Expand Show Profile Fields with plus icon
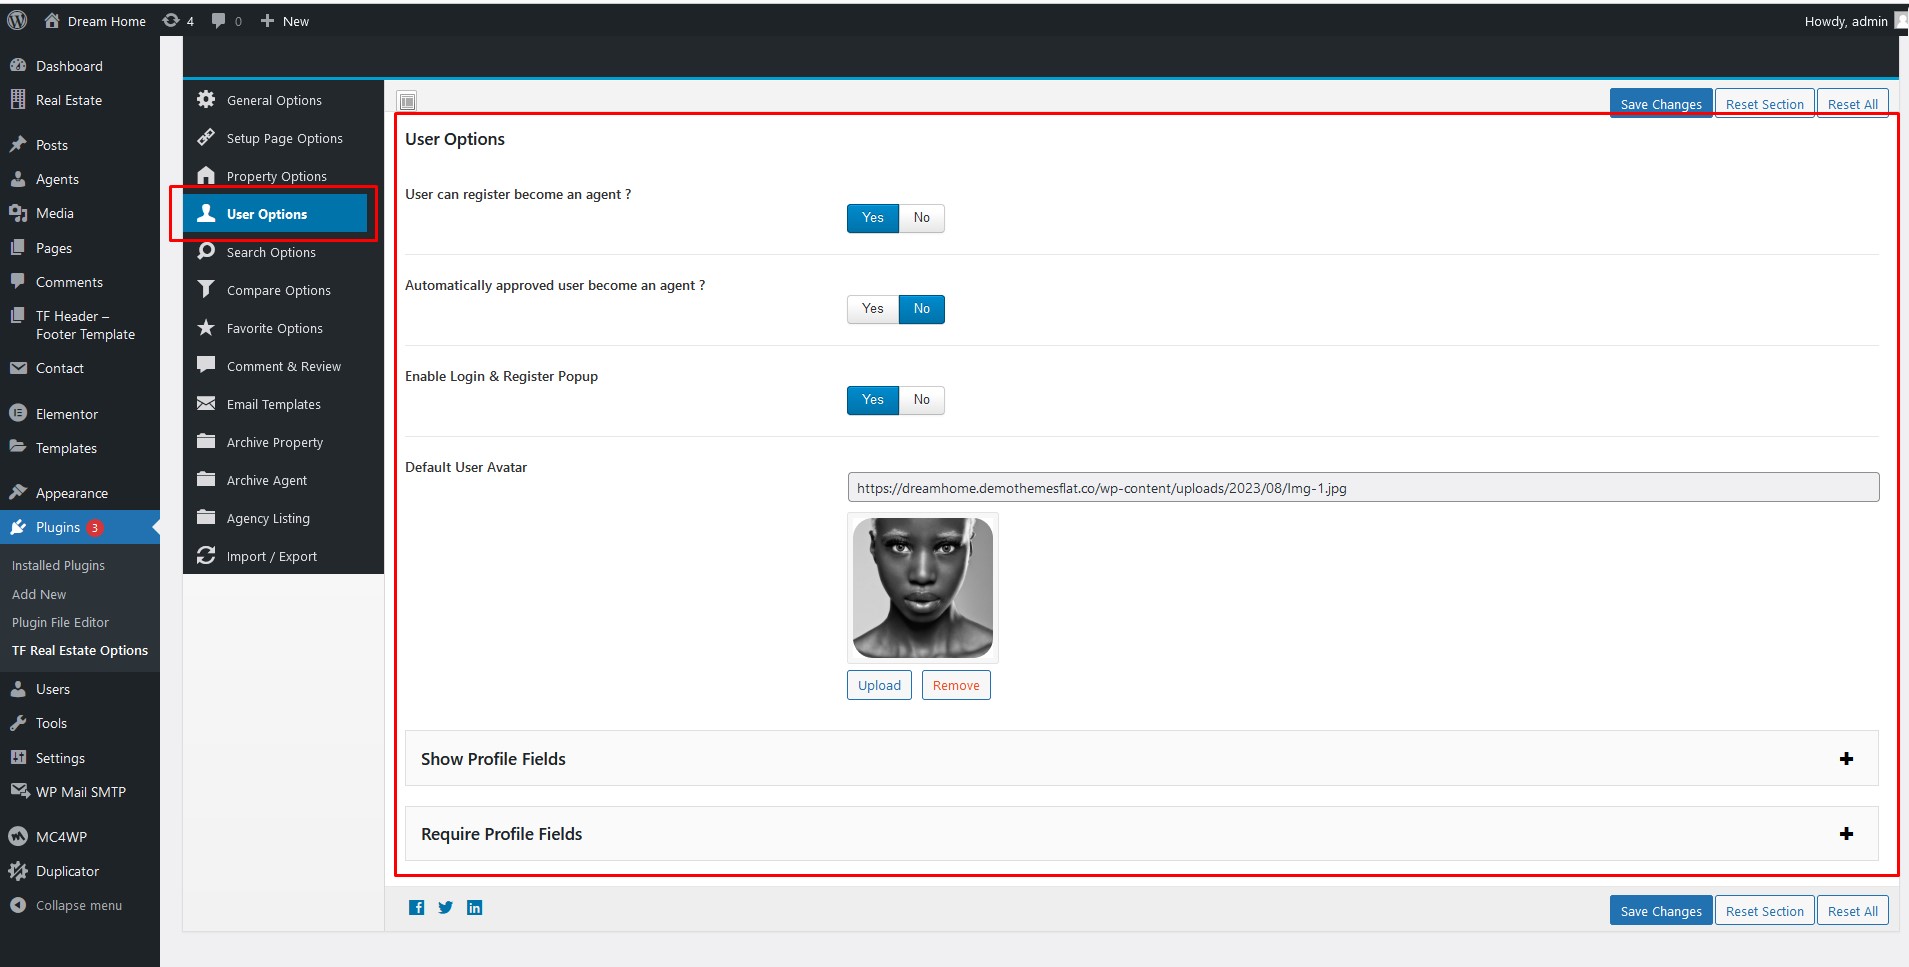 pos(1846,759)
